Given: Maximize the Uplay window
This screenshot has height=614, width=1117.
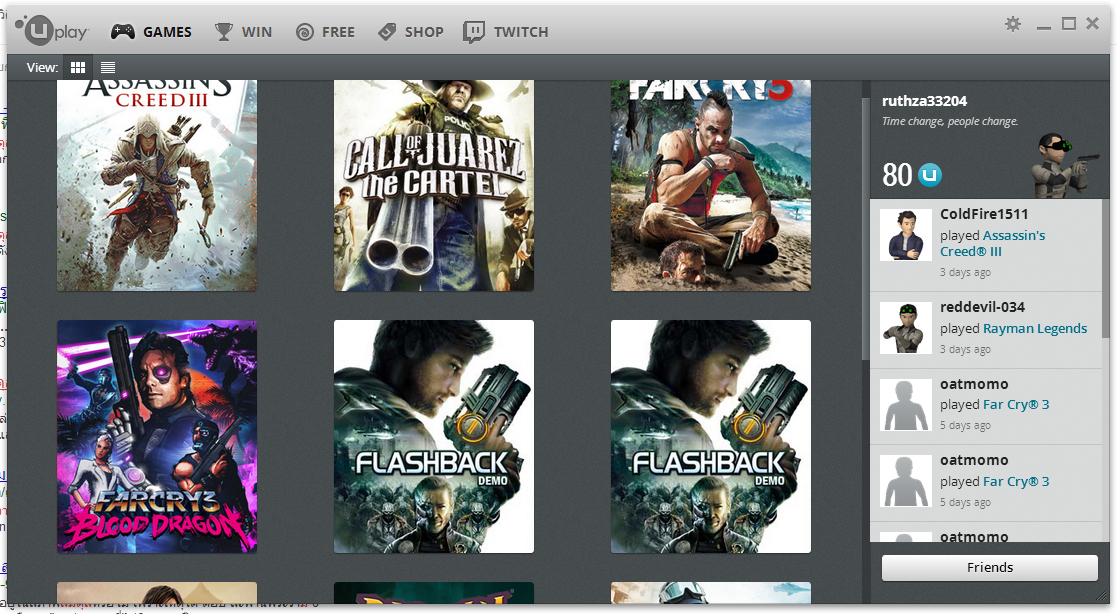Looking at the screenshot, I should (x=1069, y=24).
